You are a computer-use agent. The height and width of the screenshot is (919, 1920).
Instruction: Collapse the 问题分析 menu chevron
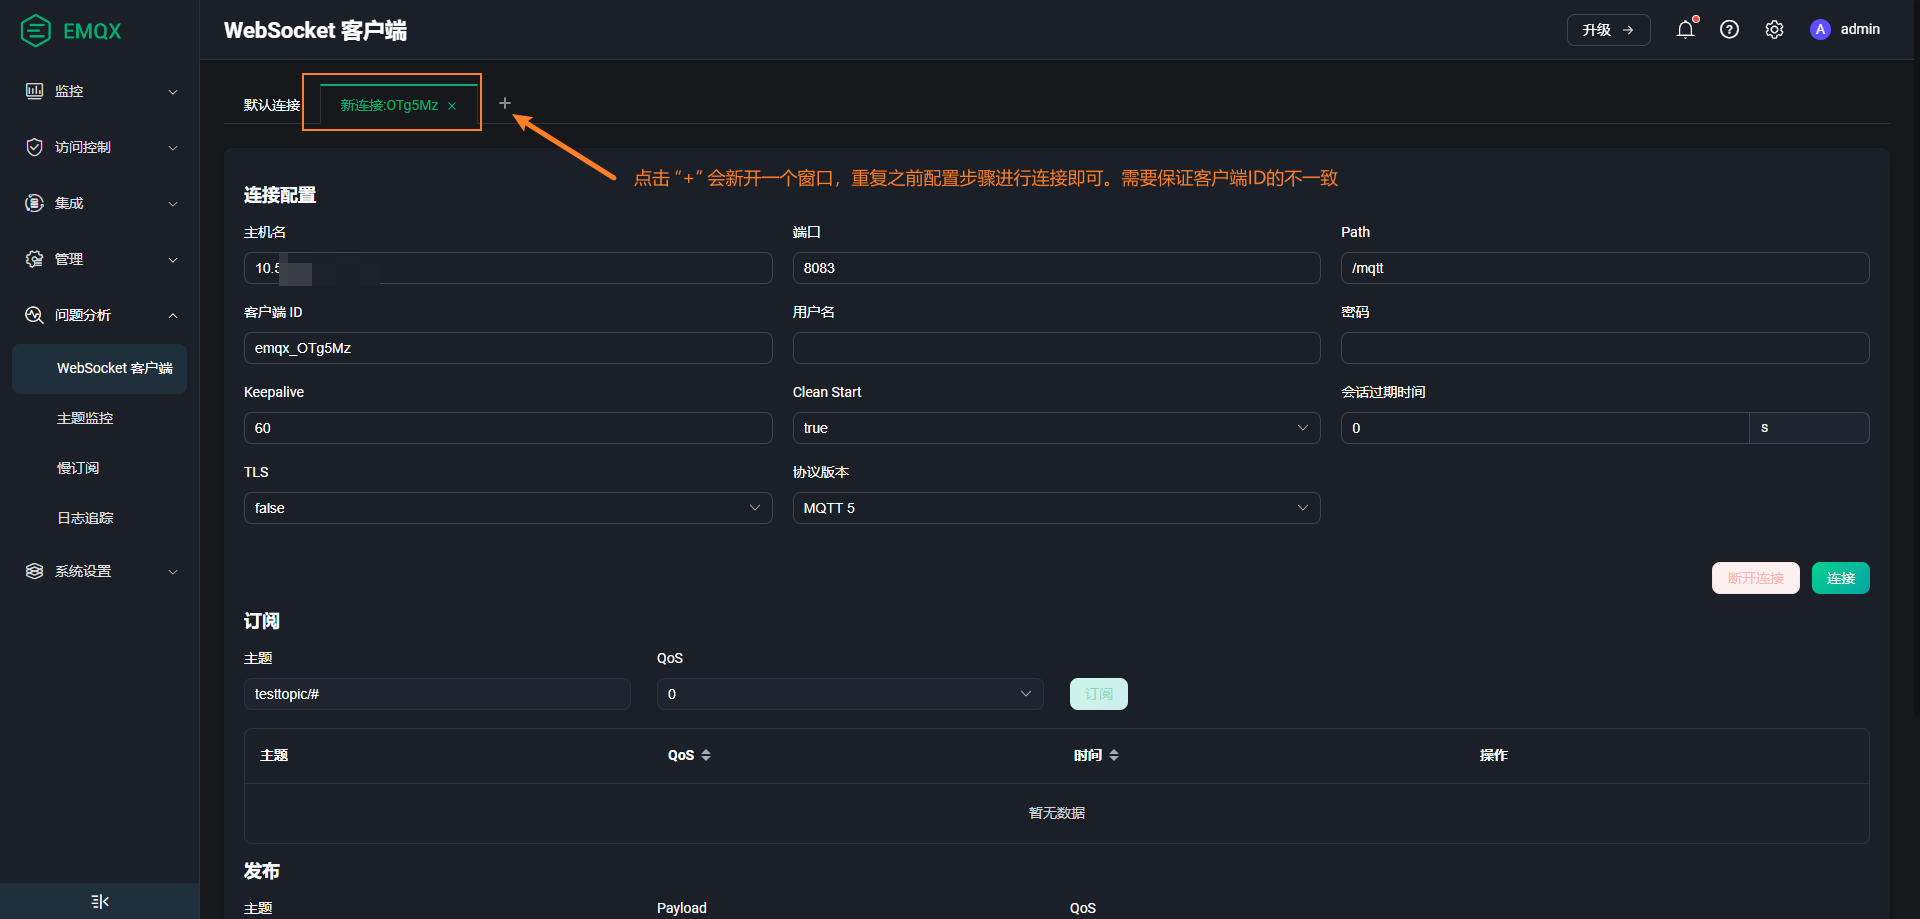[x=173, y=316]
